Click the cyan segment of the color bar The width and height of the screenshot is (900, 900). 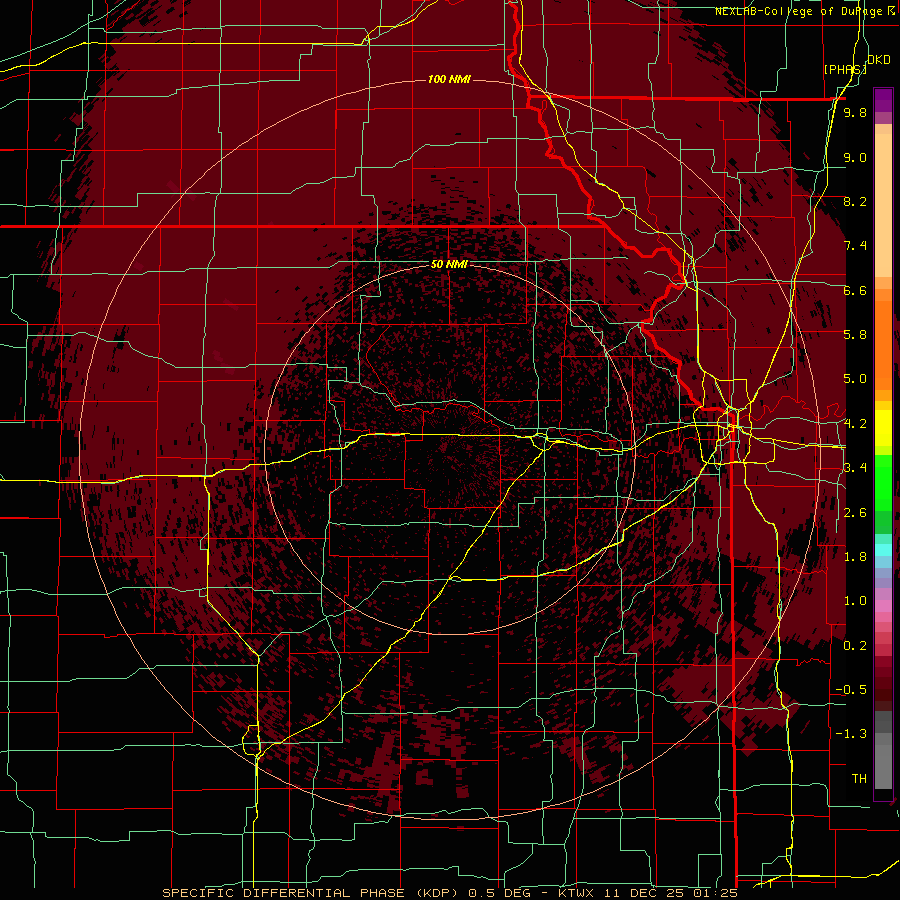[883, 549]
